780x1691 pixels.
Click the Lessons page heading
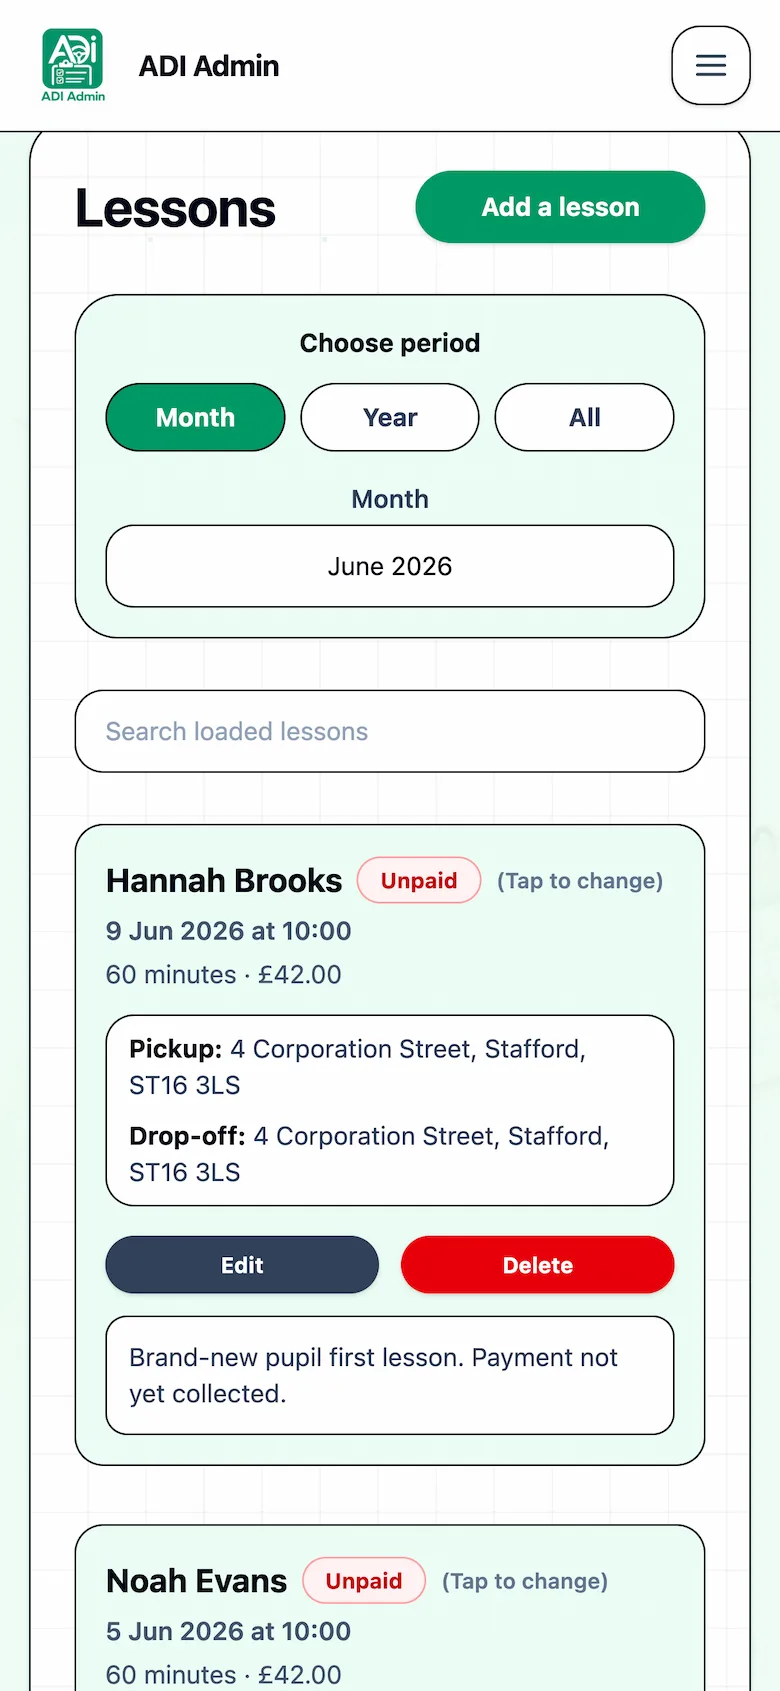(176, 208)
